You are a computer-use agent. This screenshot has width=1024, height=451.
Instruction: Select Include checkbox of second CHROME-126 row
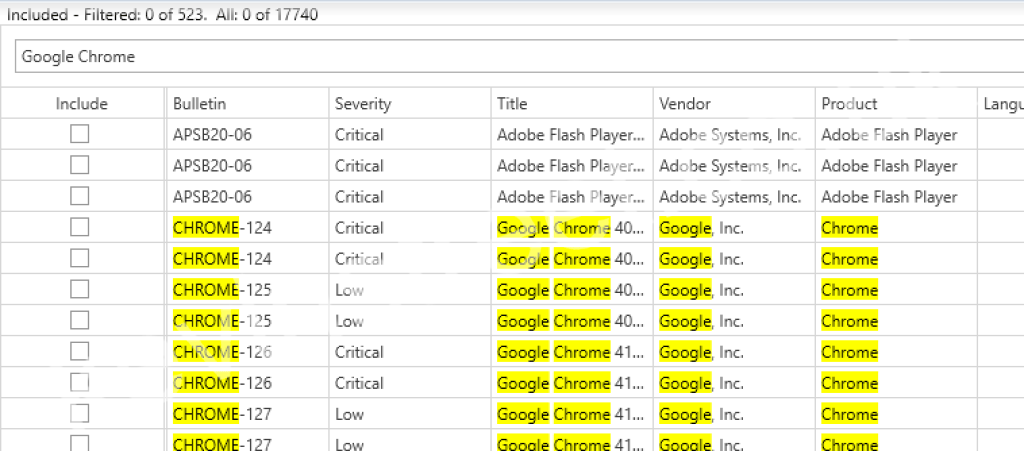[x=80, y=382]
